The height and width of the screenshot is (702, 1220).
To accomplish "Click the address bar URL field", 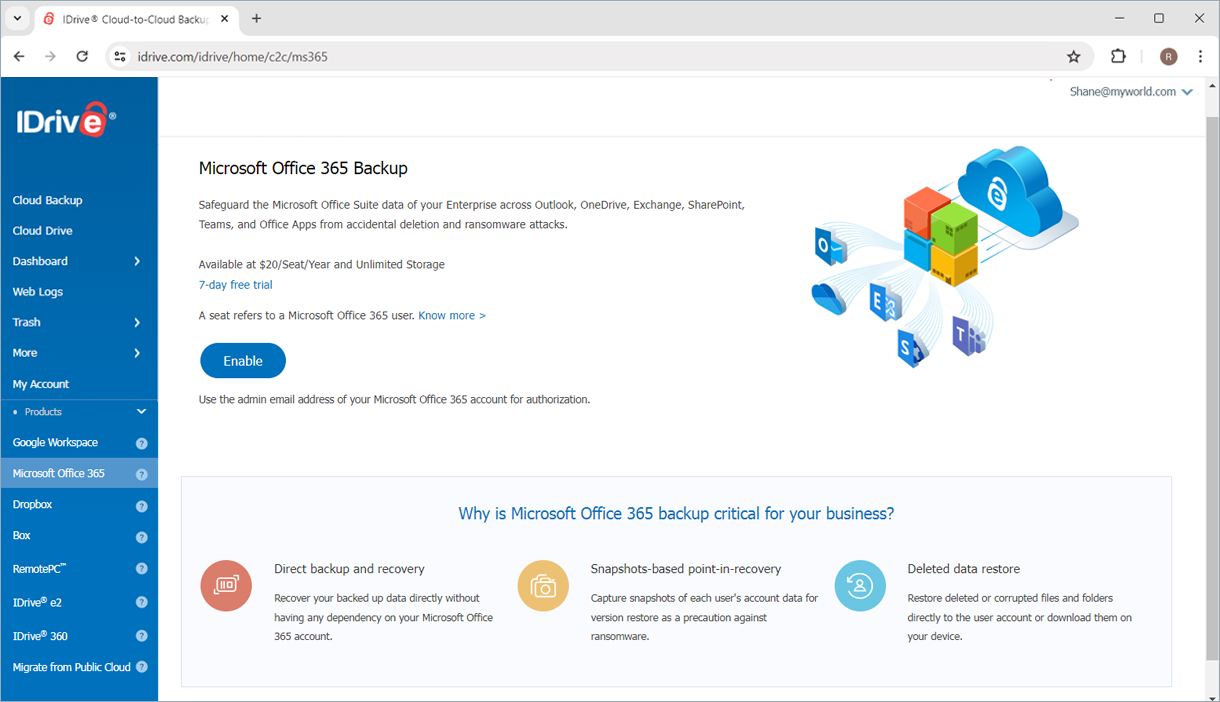I will tap(590, 57).
